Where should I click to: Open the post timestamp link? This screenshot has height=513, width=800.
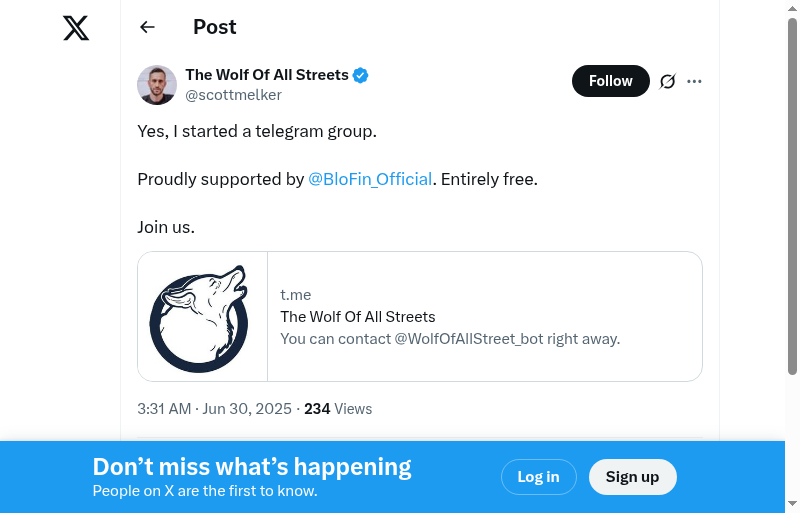(x=214, y=408)
